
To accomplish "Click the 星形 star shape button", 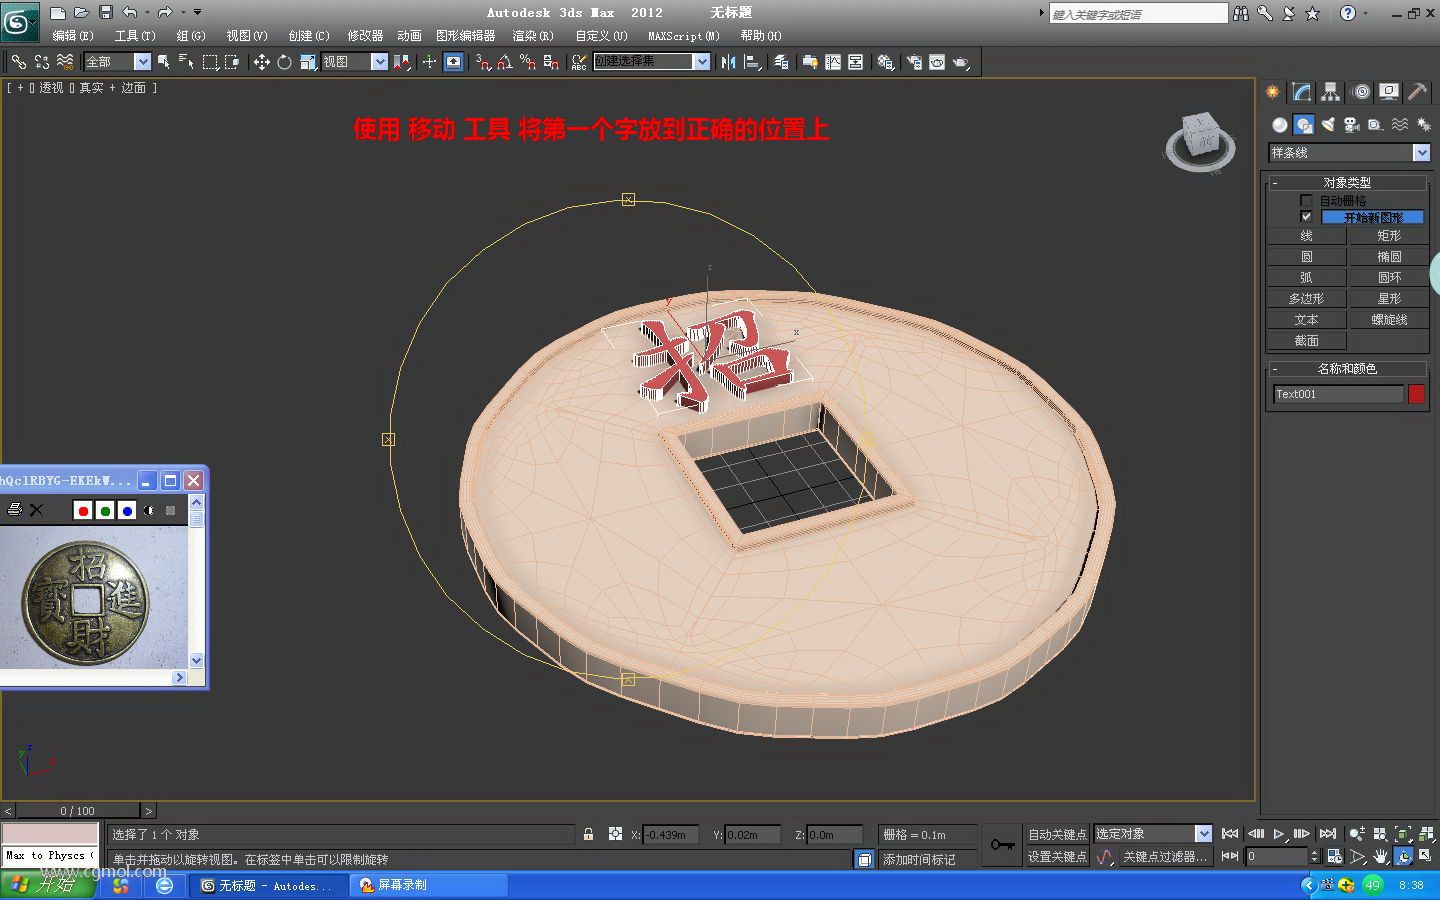I will pyautogui.click(x=1389, y=299).
